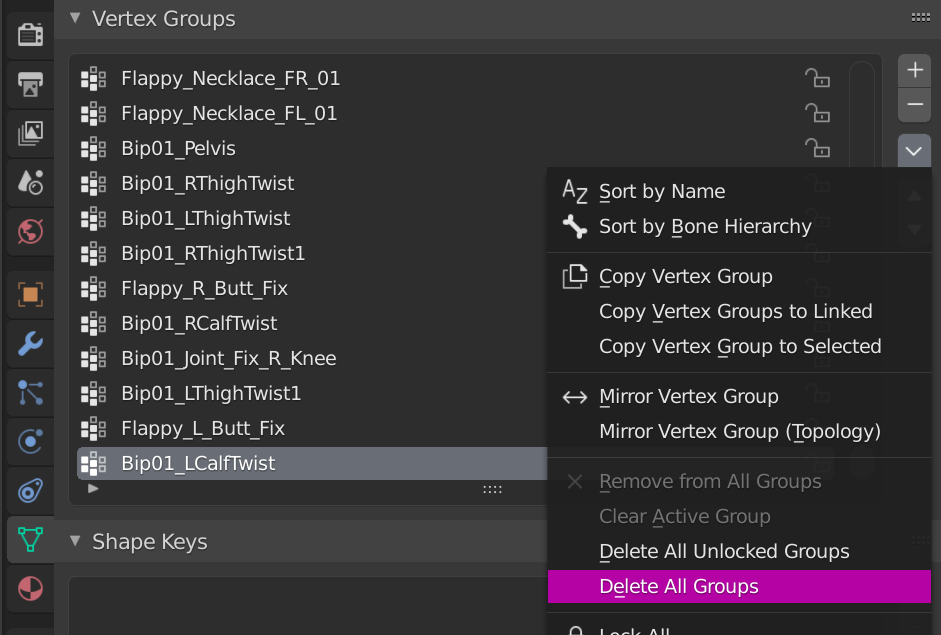Select the Bip01_RCalfTwist vertex group
The width and height of the screenshot is (941, 635).
(x=199, y=323)
